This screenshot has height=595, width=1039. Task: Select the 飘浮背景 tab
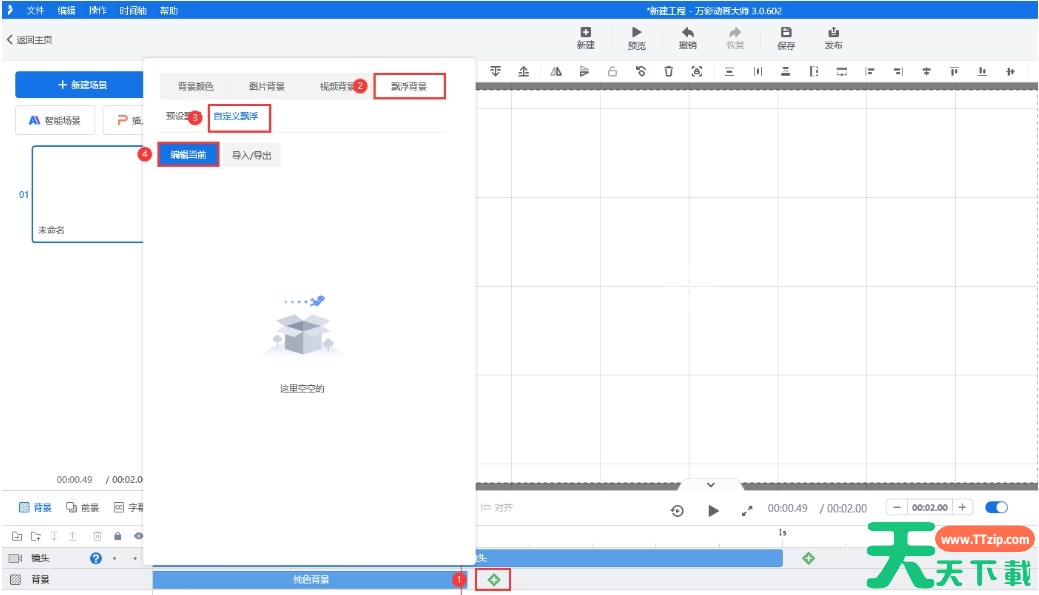409,86
